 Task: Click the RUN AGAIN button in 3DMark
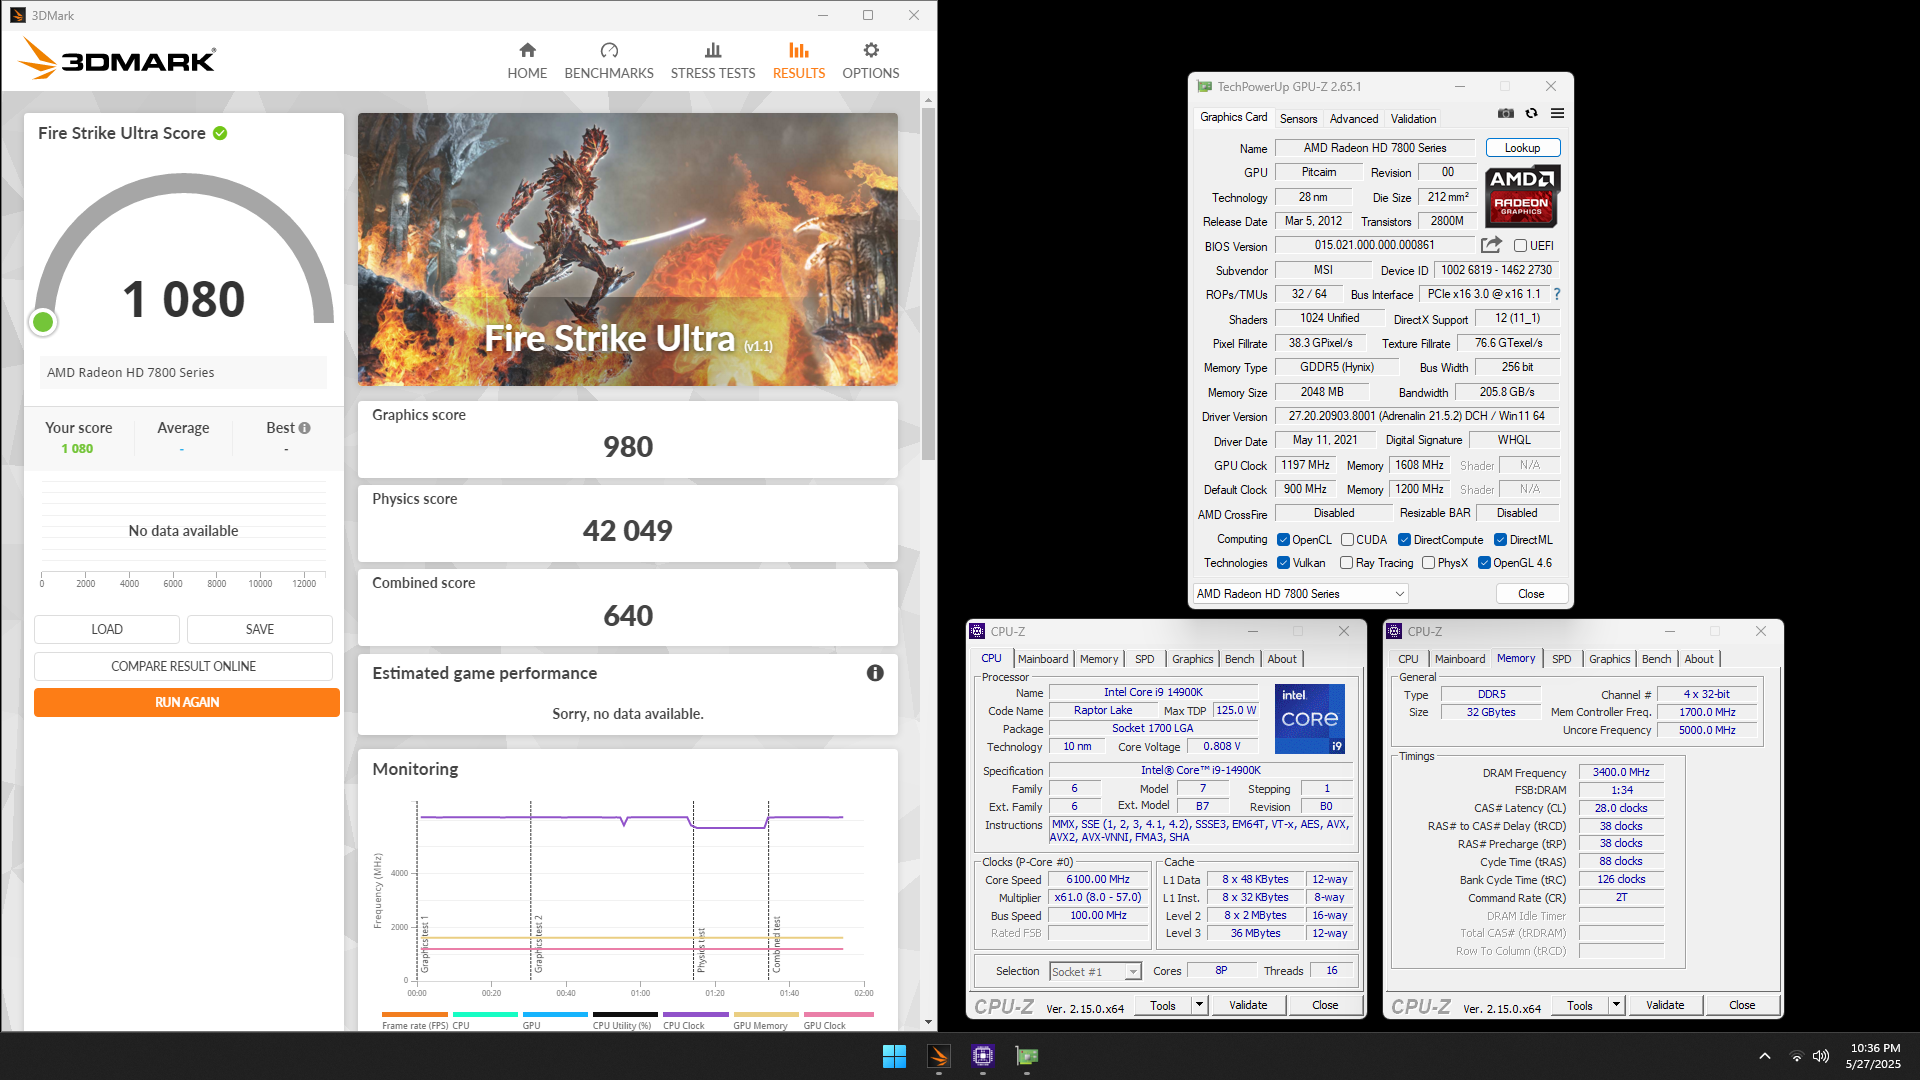tap(186, 702)
